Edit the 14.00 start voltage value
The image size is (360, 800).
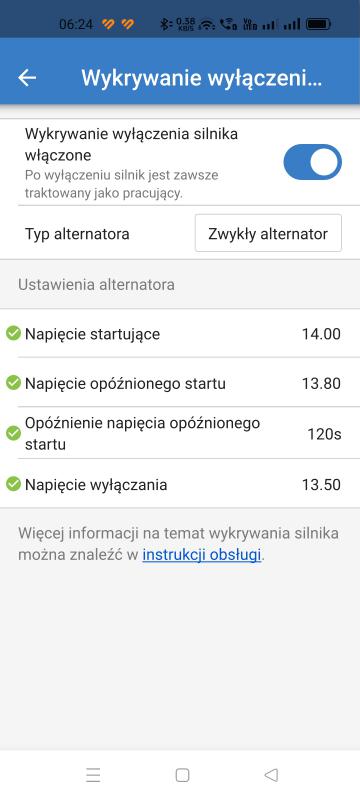coord(321,334)
